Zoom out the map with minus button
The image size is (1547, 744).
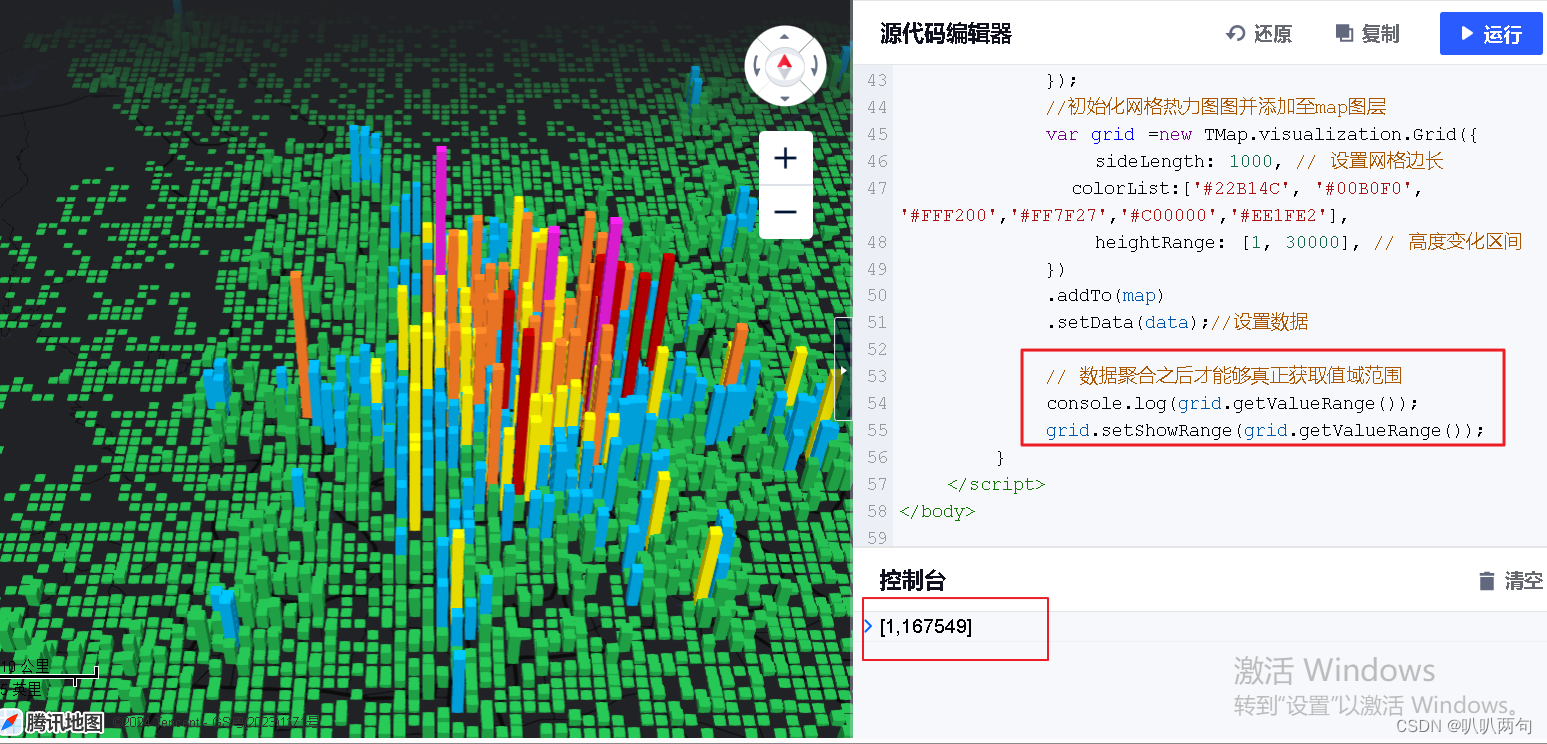click(x=786, y=212)
